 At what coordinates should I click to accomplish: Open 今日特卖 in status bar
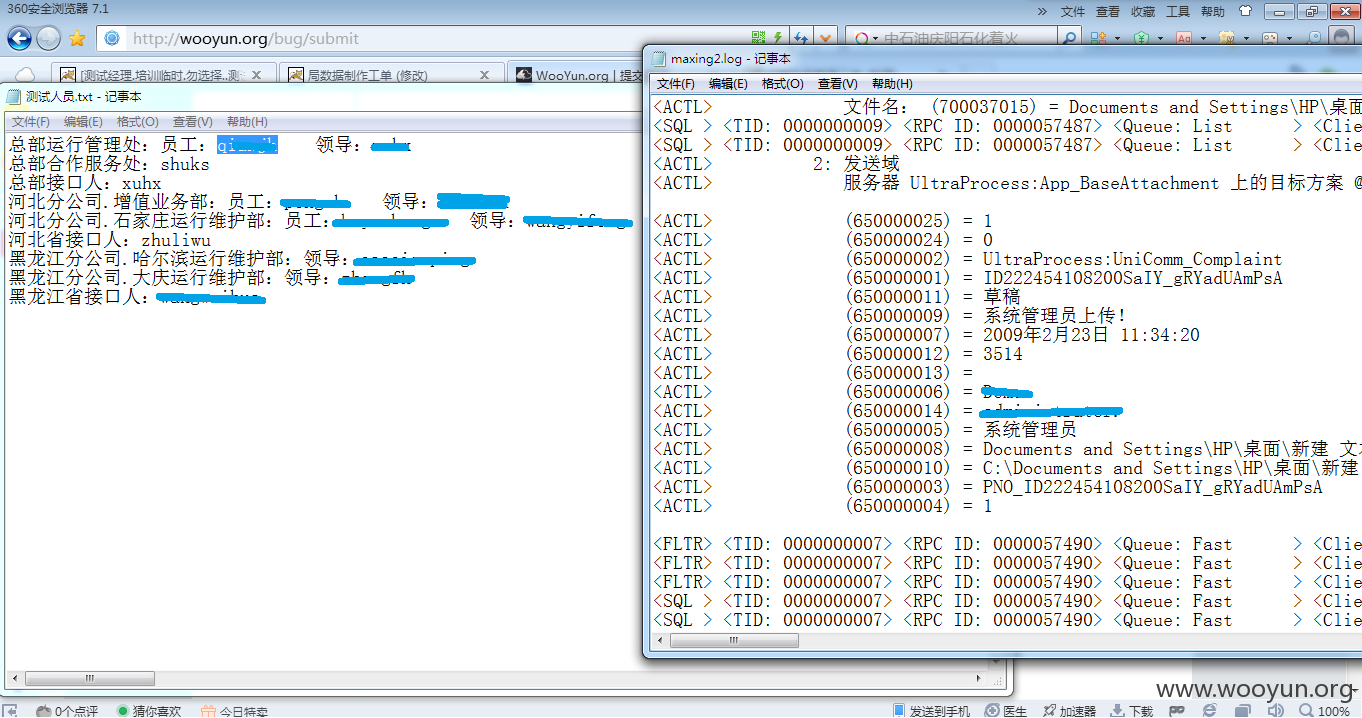(235, 711)
